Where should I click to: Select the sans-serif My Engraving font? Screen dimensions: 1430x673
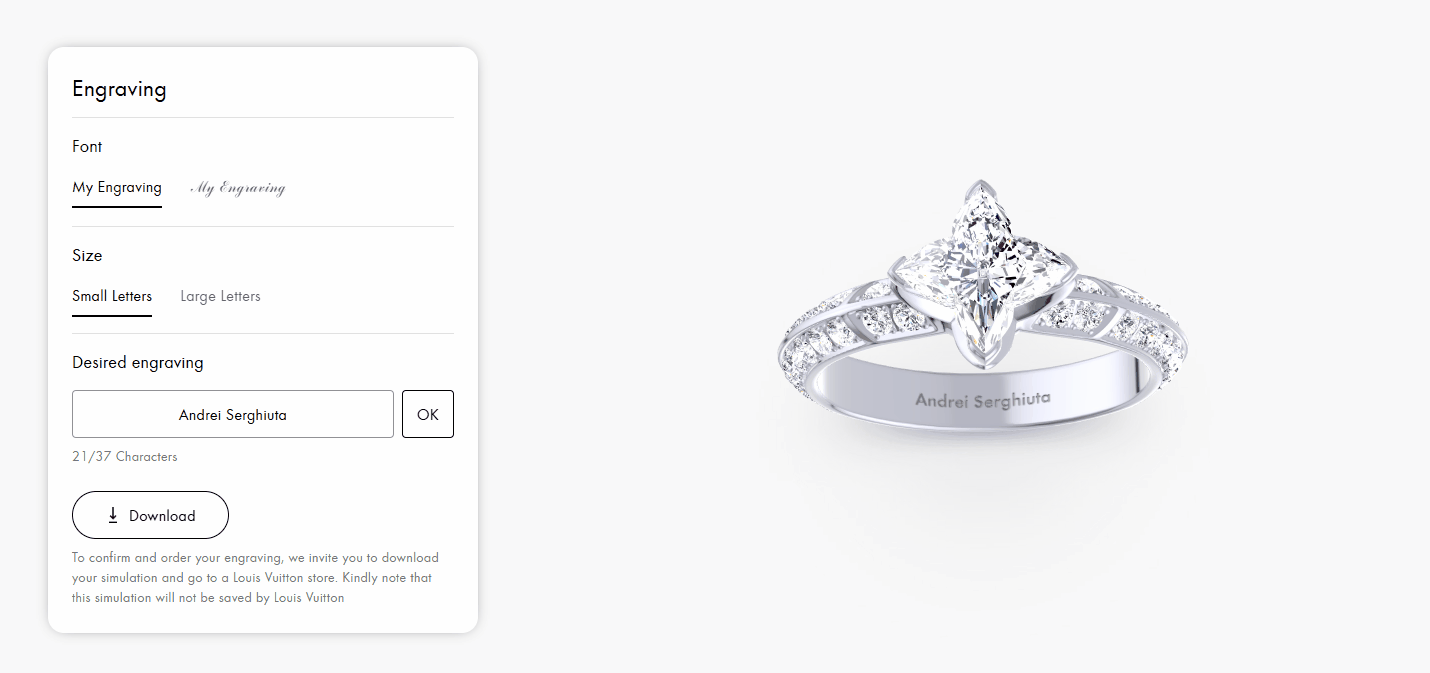point(117,187)
